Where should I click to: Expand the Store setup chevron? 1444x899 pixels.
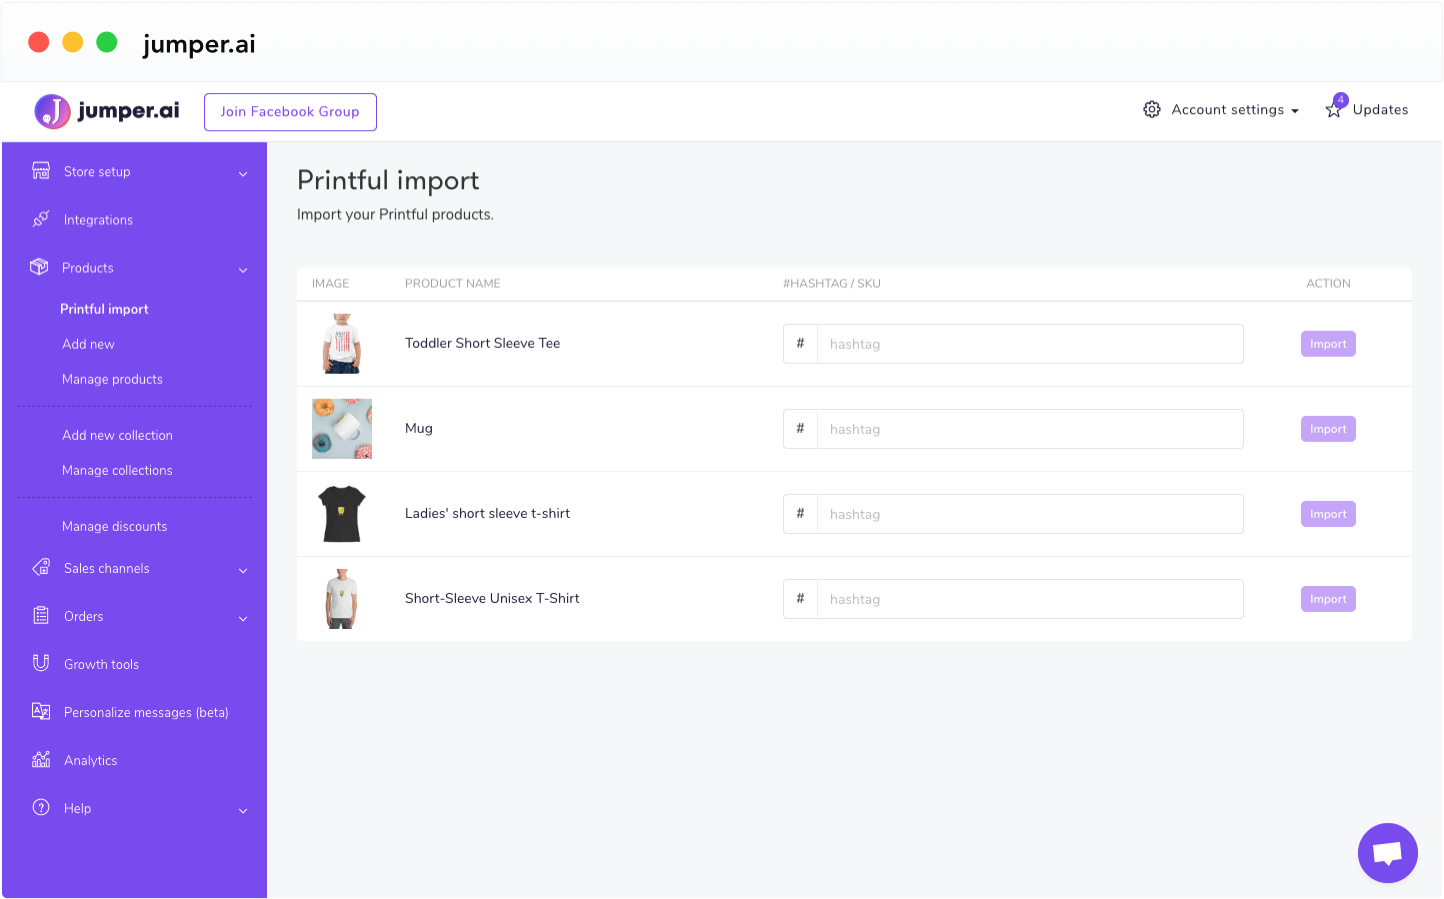point(243,174)
